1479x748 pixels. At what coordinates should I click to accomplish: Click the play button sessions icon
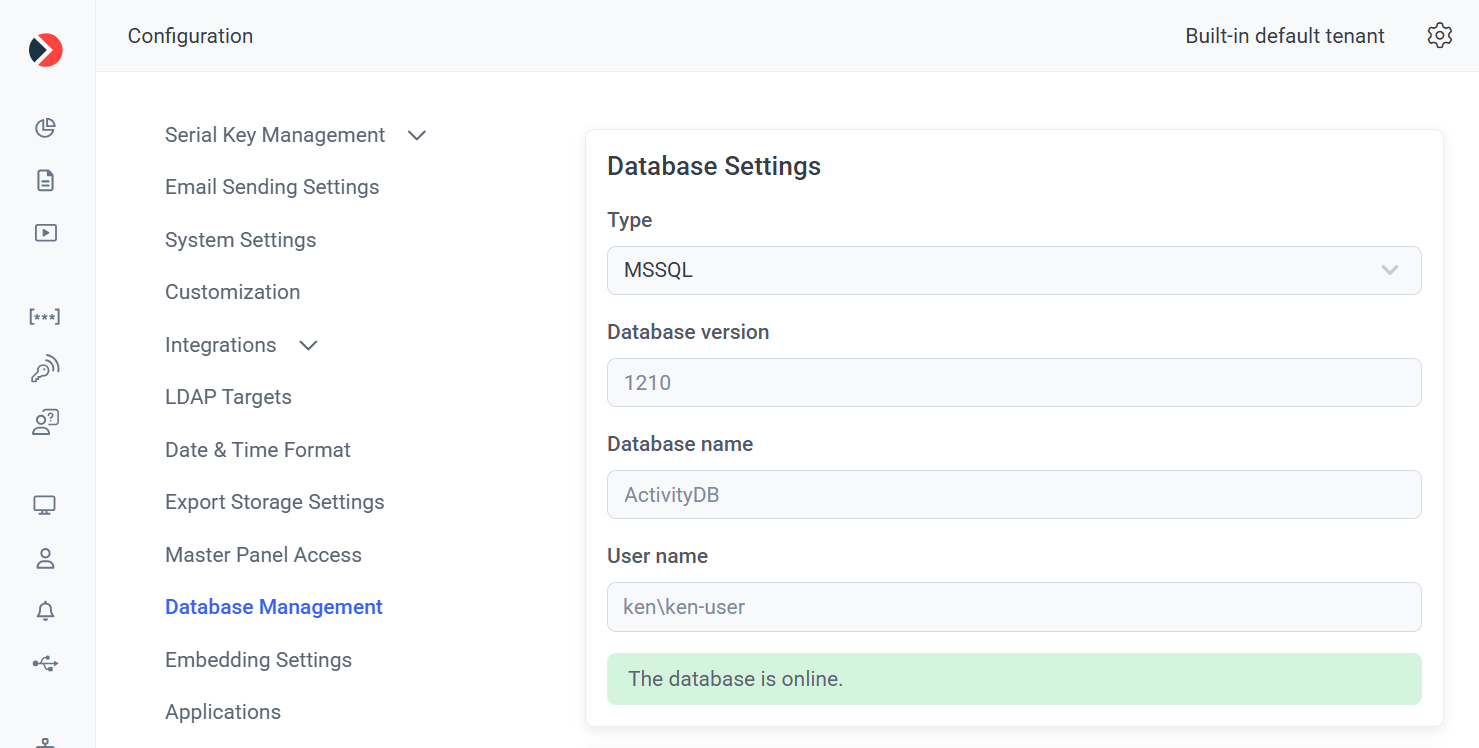click(45, 233)
